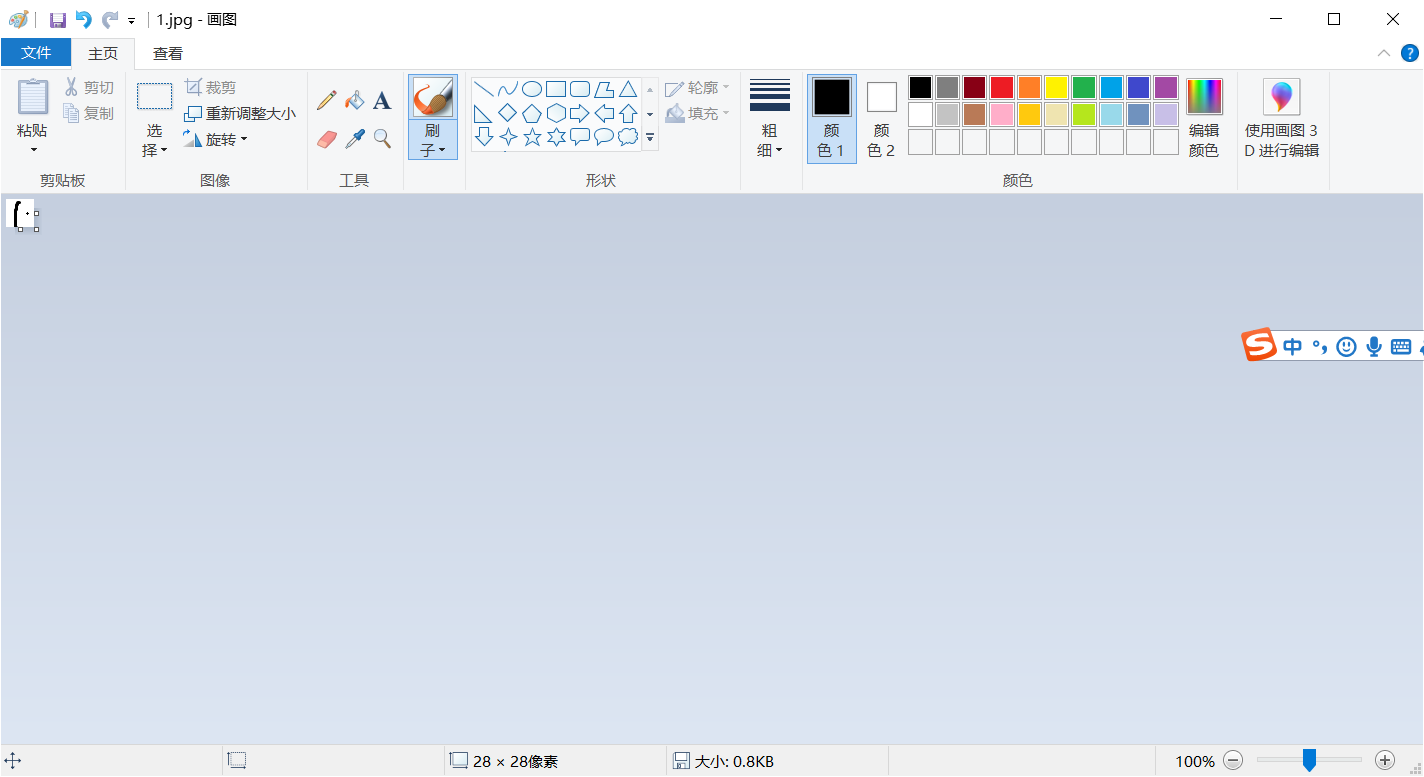1424x777 pixels.
Task: Click the zoom out minus button
Action: pos(1233,761)
